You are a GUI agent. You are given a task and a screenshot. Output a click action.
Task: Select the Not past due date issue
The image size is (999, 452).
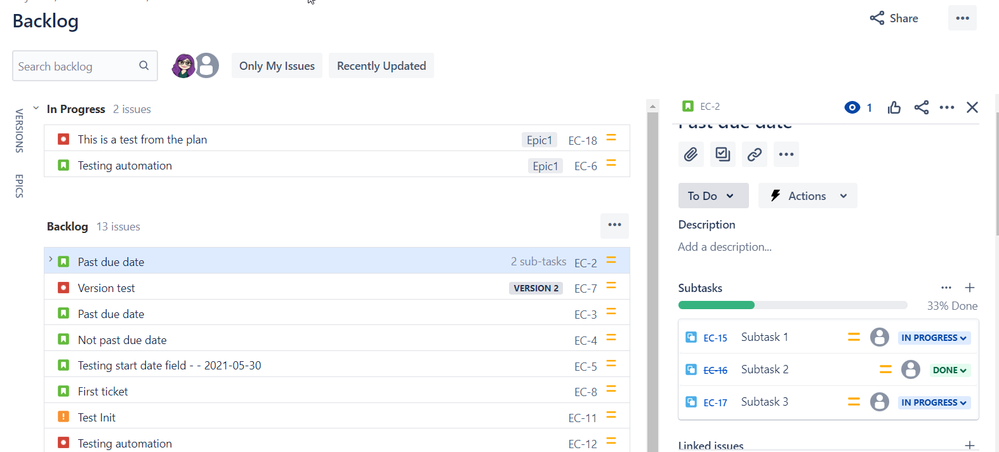point(337,340)
